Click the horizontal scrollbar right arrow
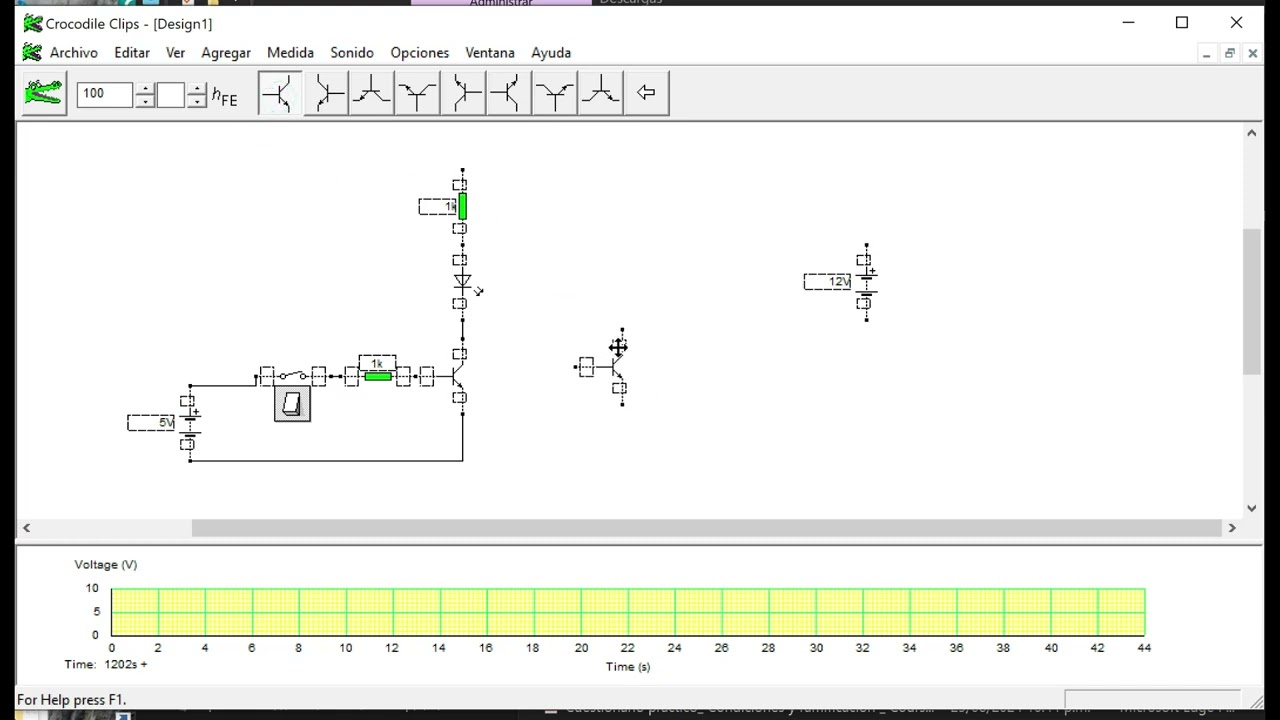 tap(1232, 528)
